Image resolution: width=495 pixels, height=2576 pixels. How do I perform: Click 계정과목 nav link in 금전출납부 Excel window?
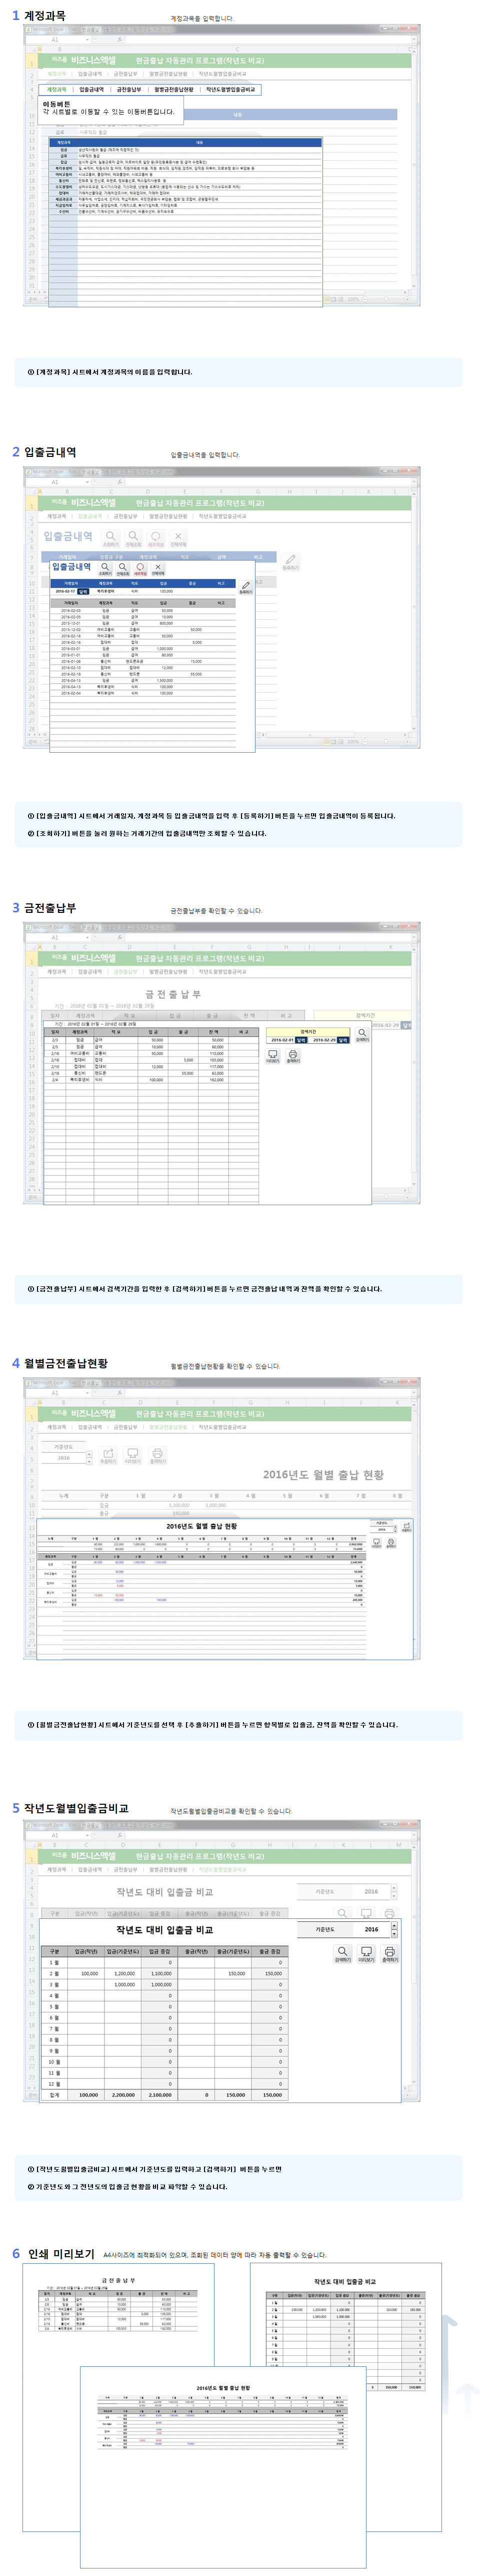(57, 971)
